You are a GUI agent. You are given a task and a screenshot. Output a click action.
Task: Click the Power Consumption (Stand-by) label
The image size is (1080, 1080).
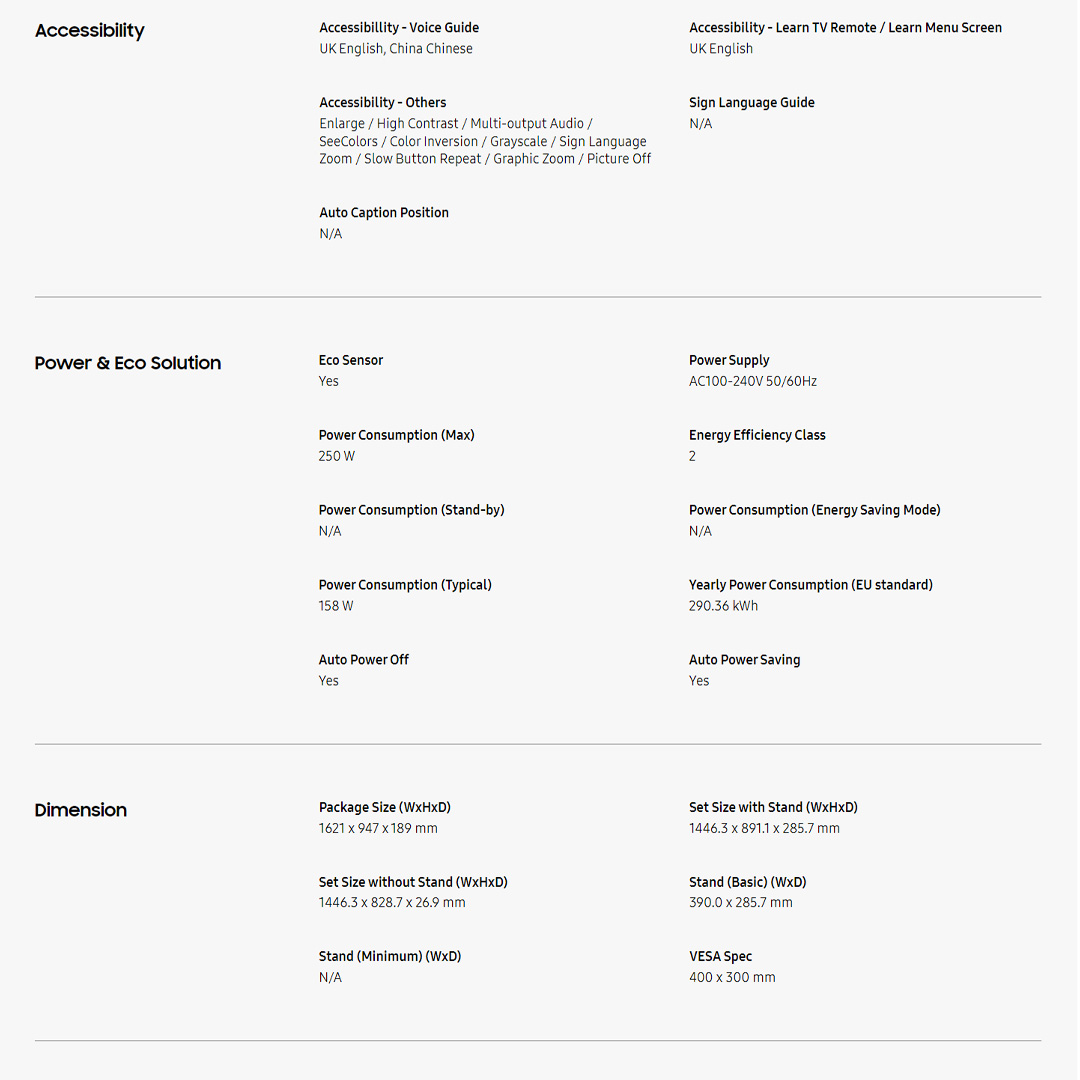pyautogui.click(x=411, y=510)
